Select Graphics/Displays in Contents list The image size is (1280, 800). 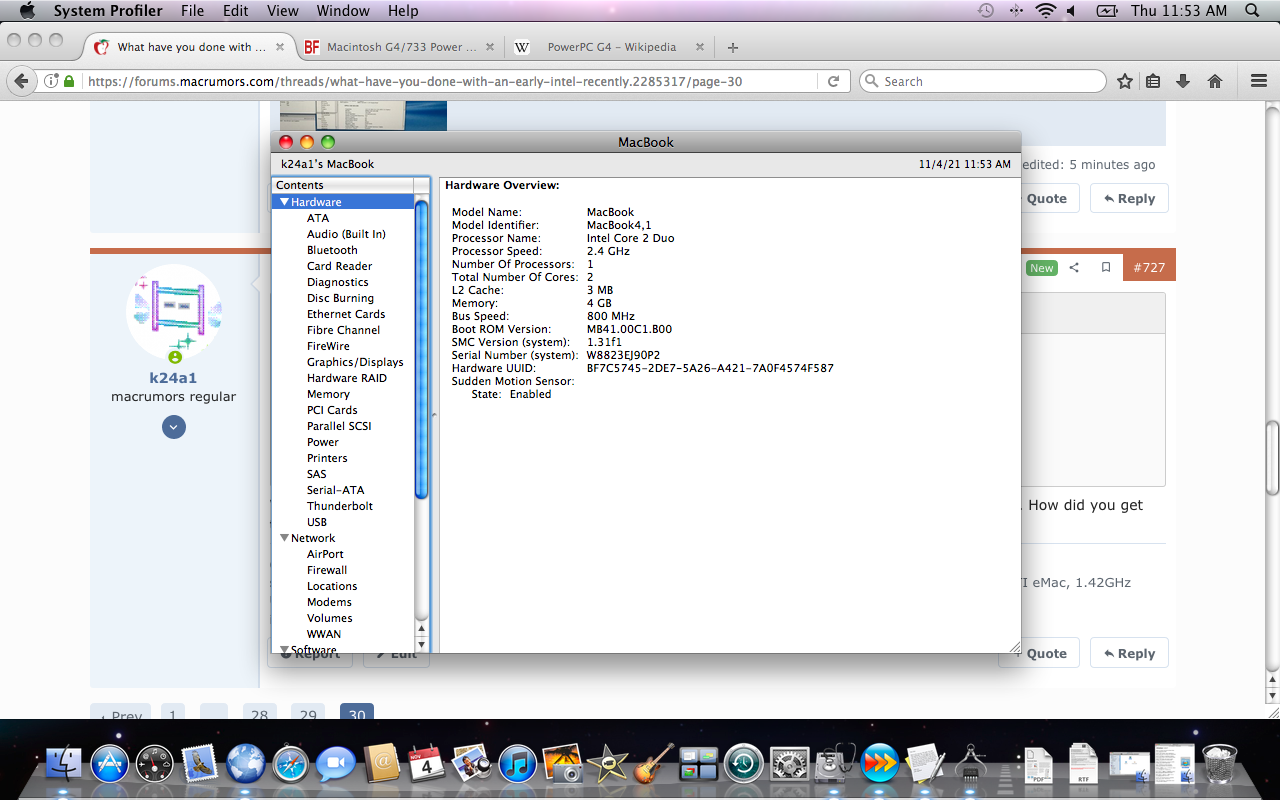[x=355, y=362]
